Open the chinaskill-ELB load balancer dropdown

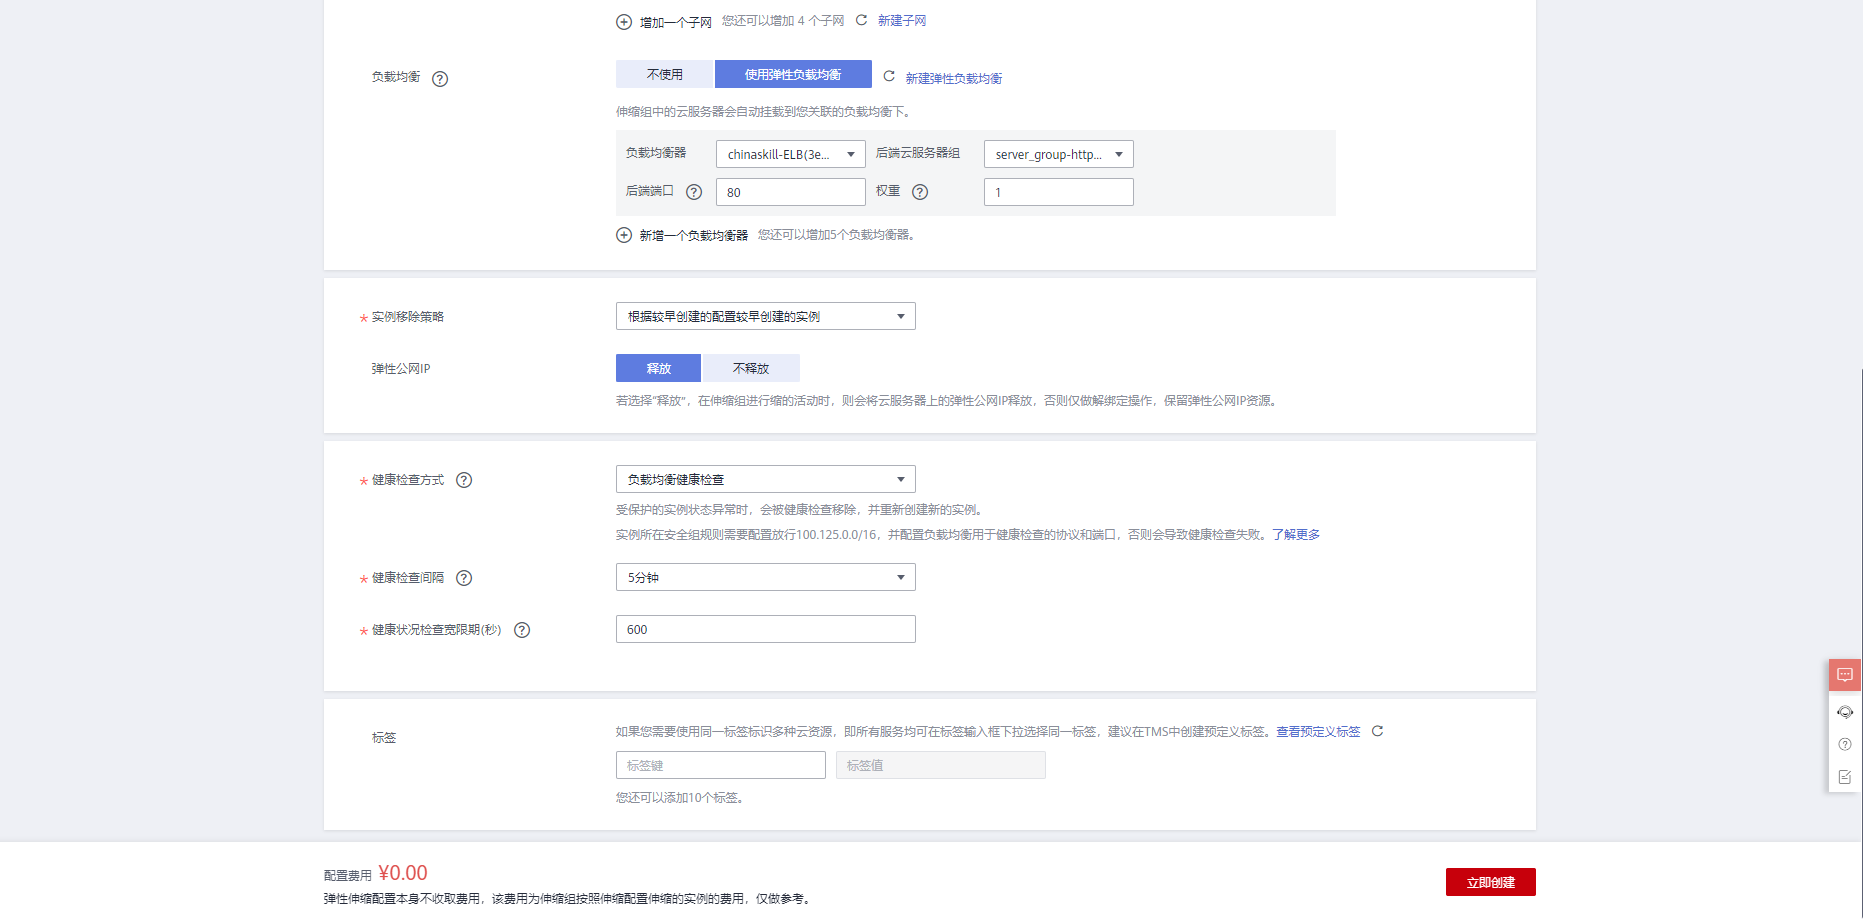tap(790, 154)
